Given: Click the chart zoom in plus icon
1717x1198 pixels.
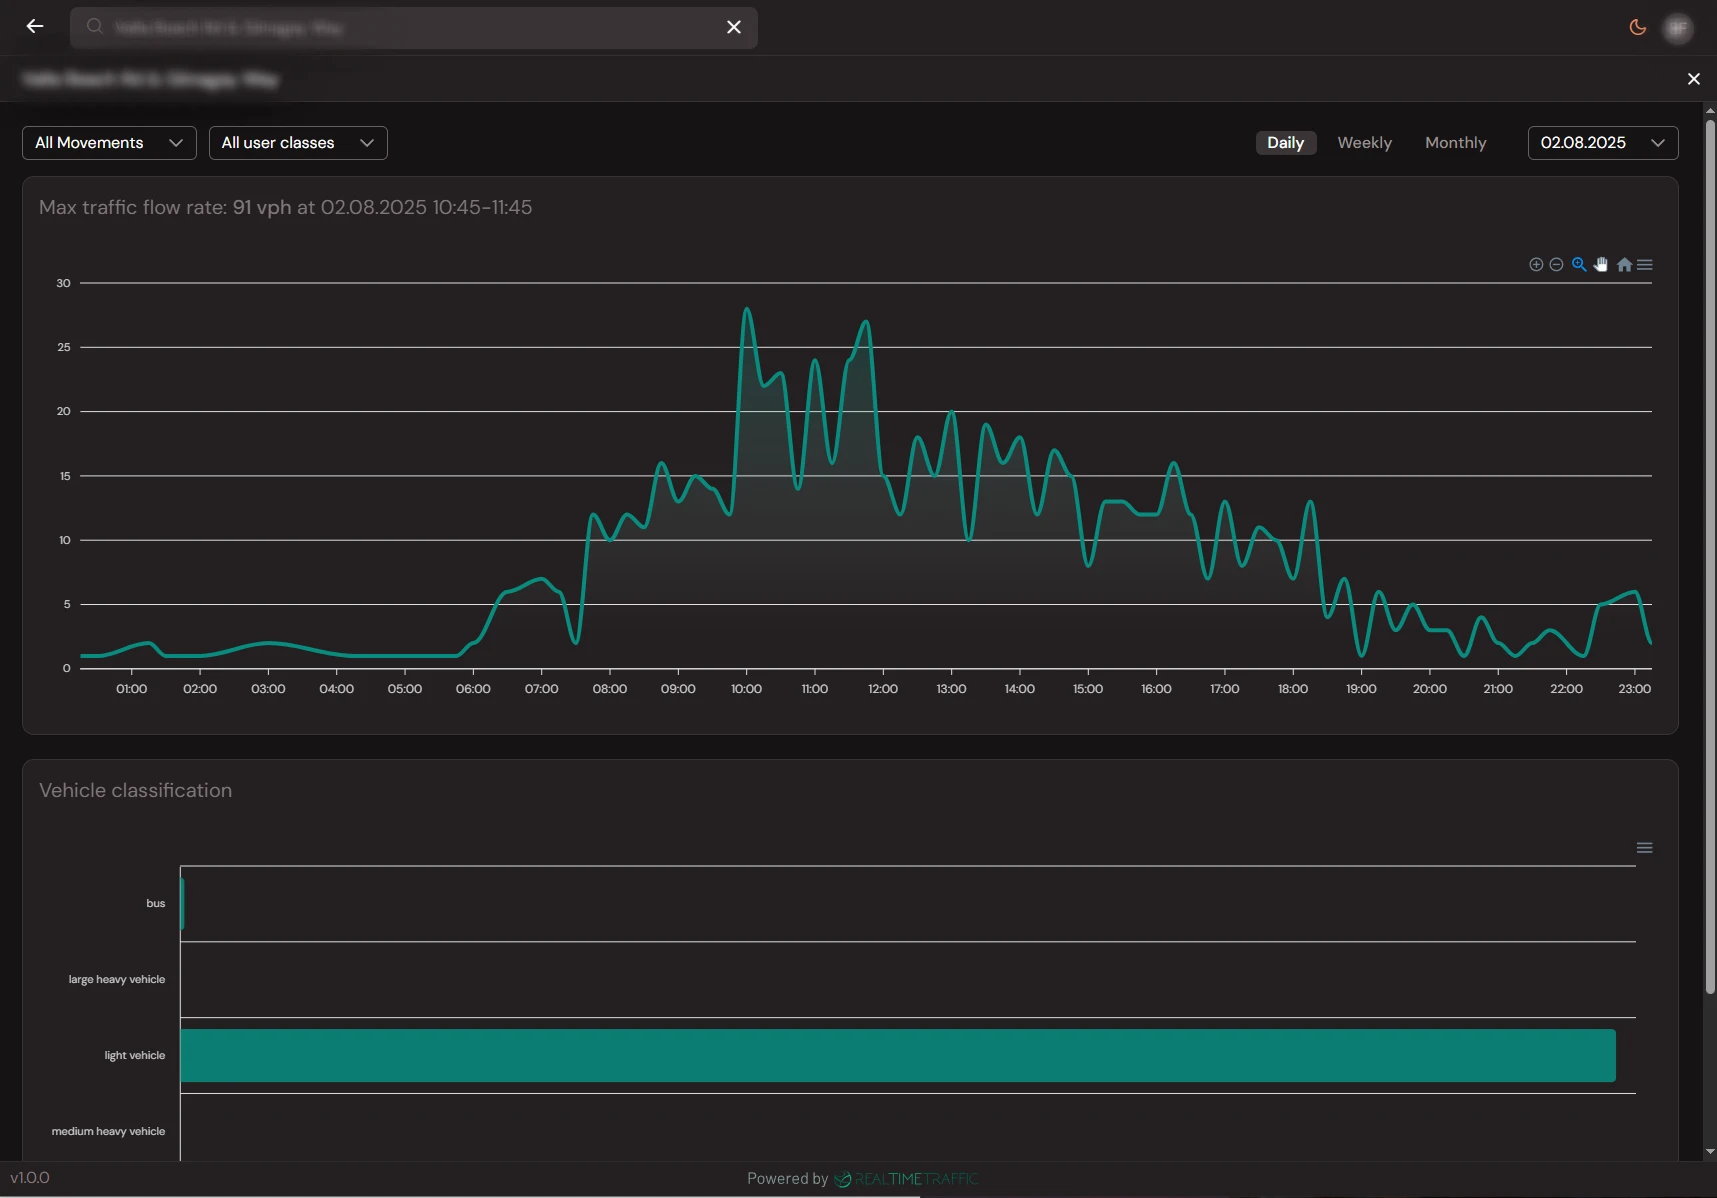Looking at the screenshot, I should (1536, 265).
